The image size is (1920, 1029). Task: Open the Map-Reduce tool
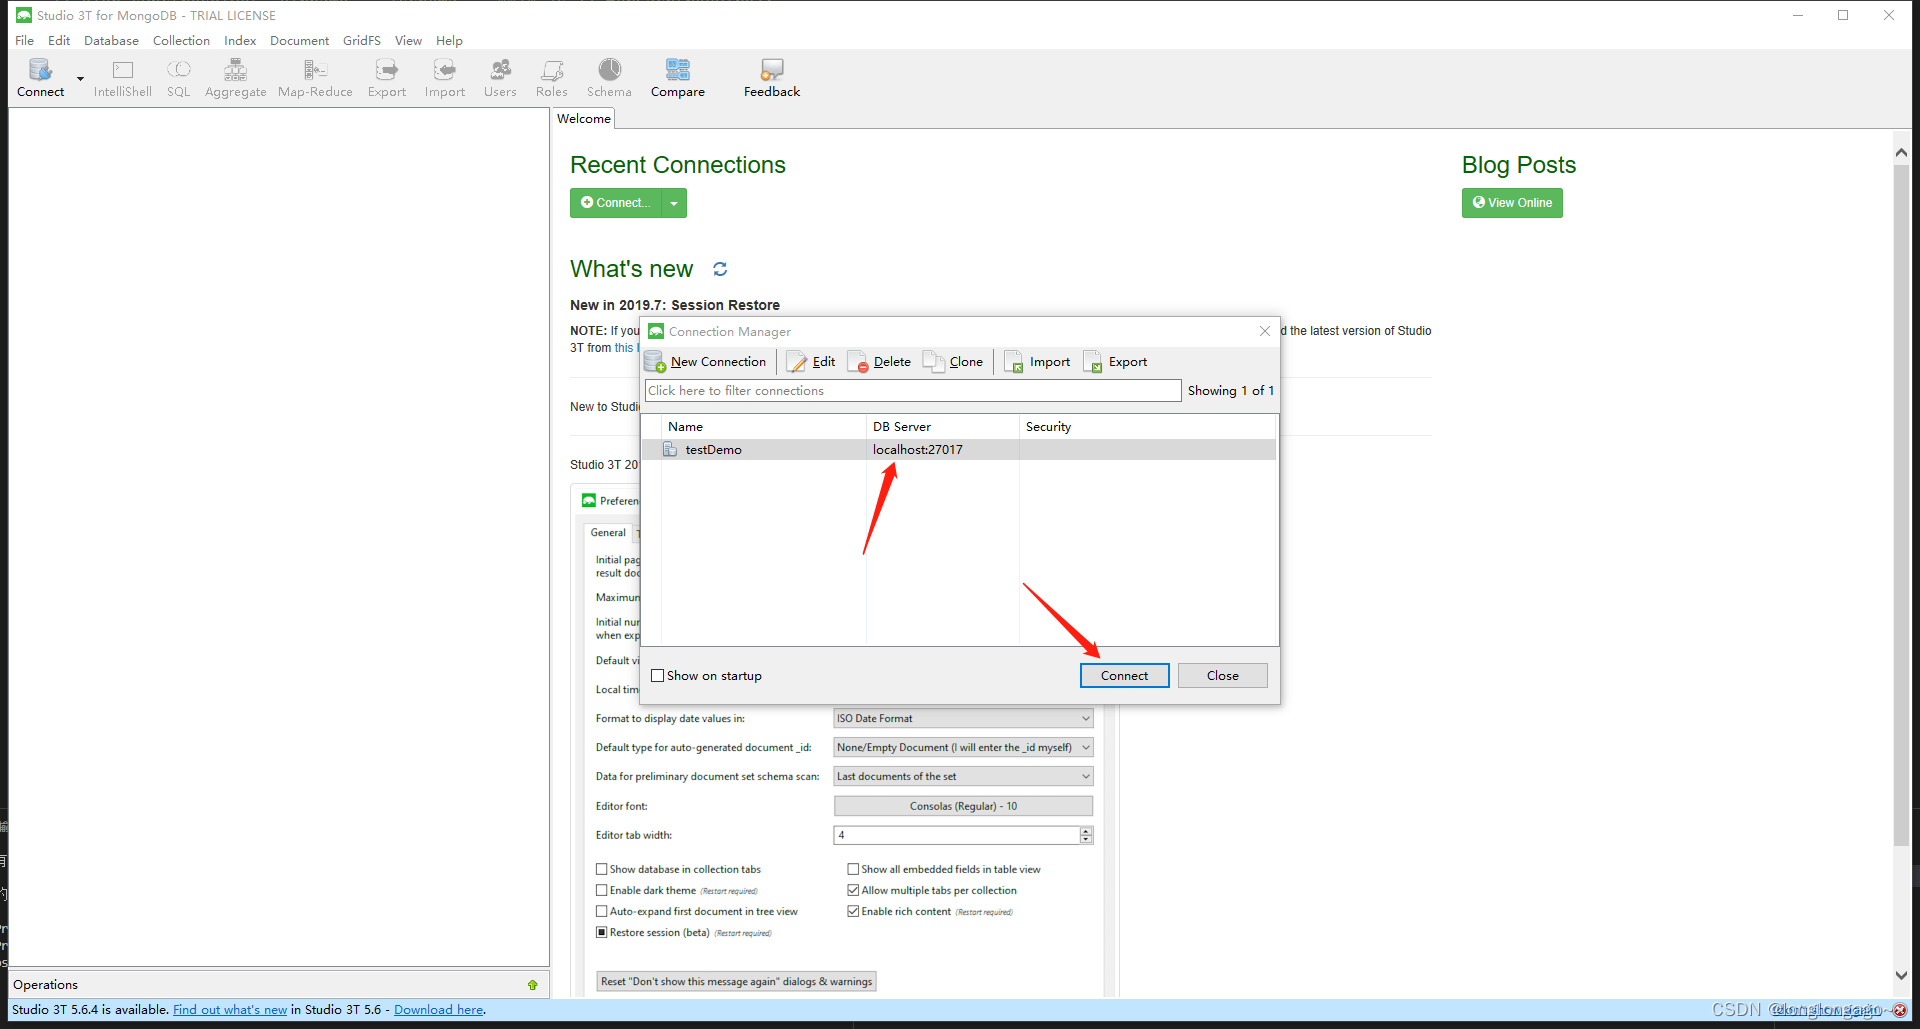[x=315, y=77]
